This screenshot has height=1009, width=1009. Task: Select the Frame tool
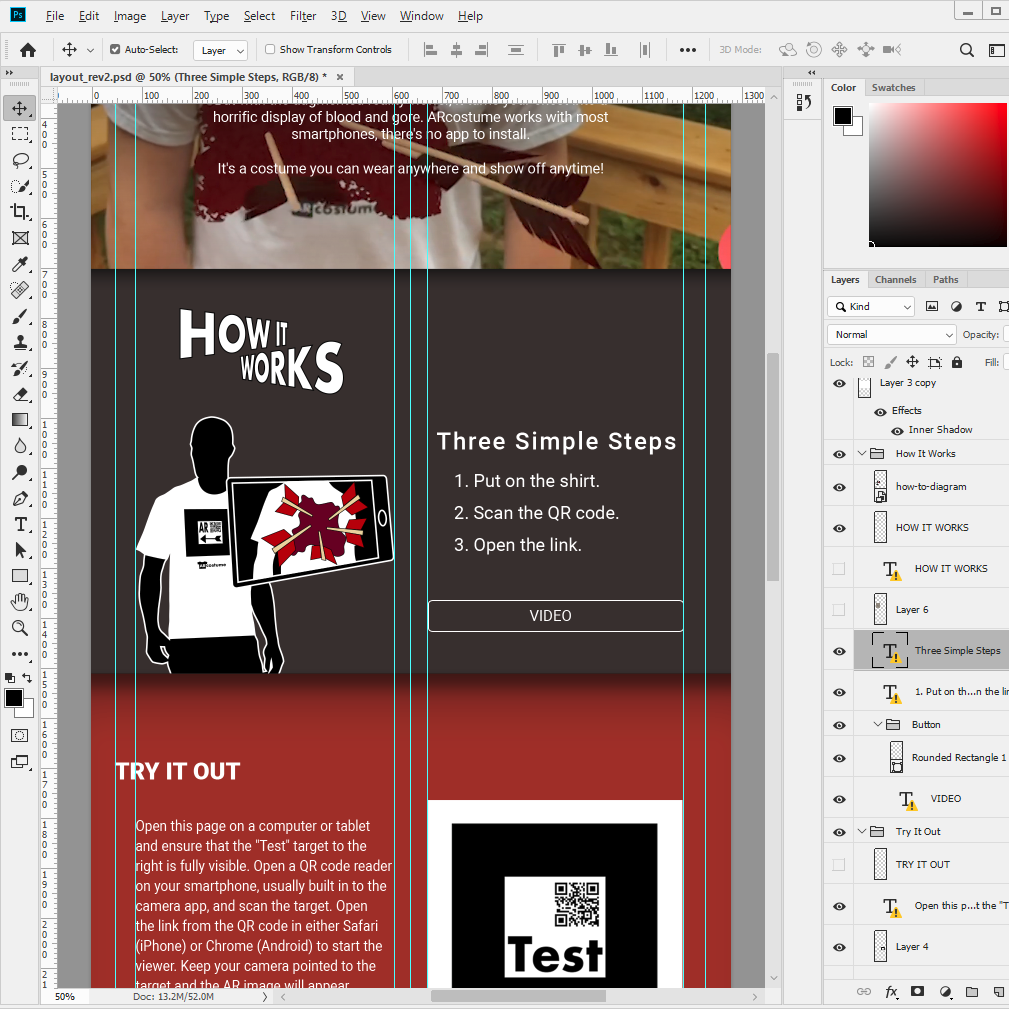point(20,238)
